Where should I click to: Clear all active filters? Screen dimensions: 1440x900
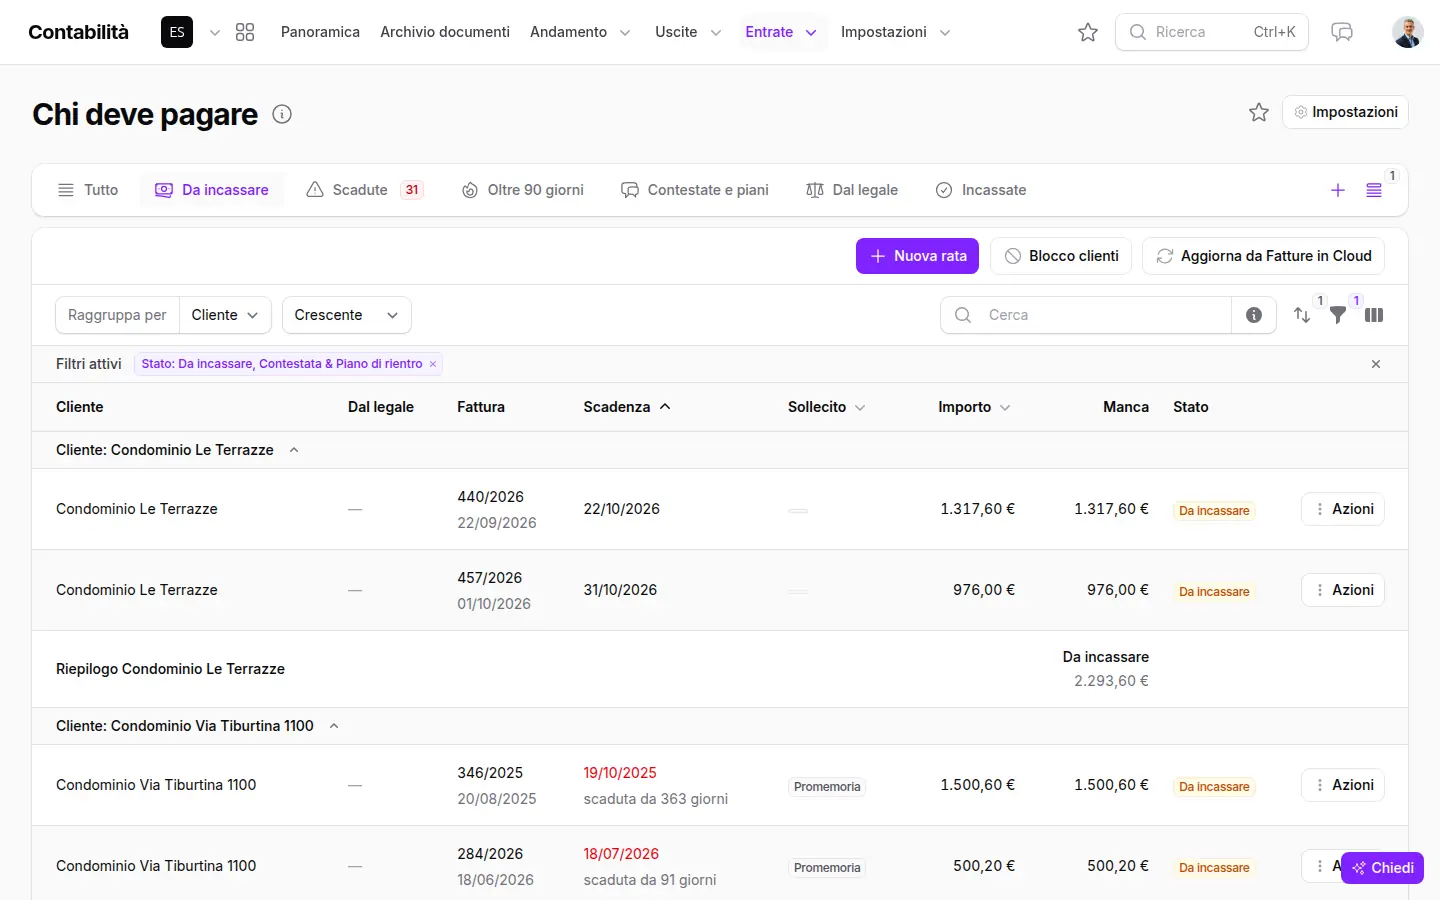(x=1376, y=364)
